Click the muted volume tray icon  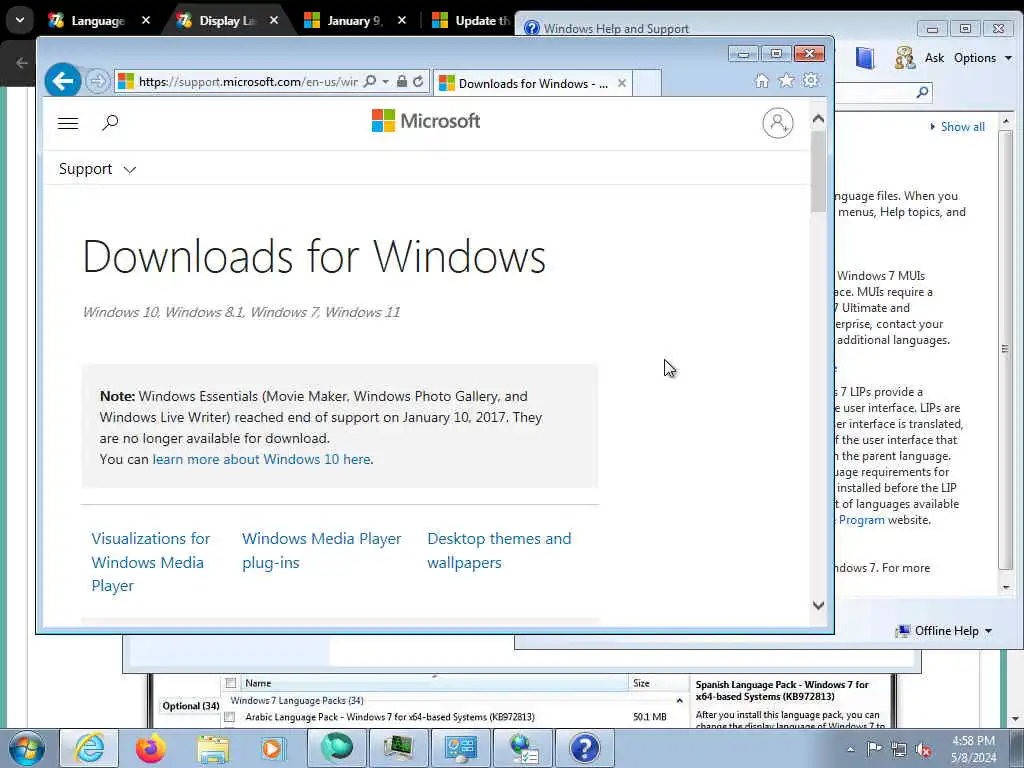tap(923, 749)
